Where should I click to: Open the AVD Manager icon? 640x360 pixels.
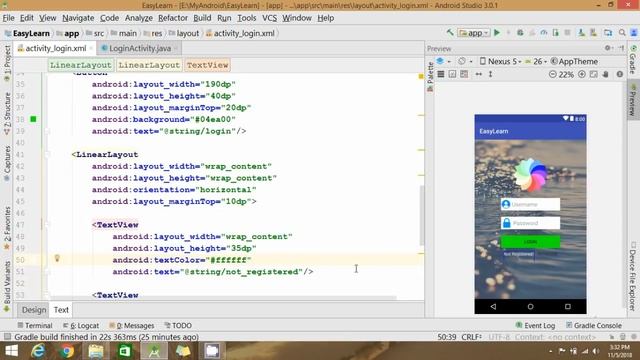click(x=581, y=33)
